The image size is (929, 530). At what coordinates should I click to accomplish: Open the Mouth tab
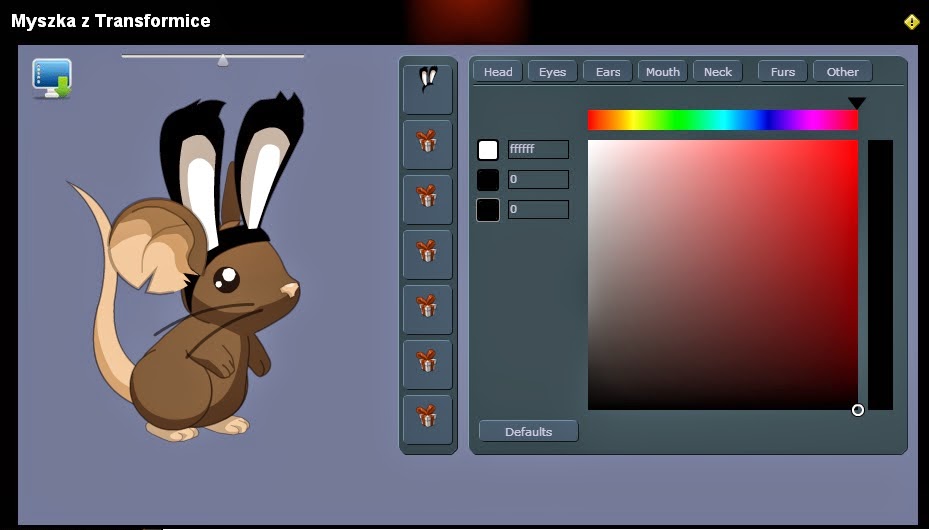[x=662, y=72]
